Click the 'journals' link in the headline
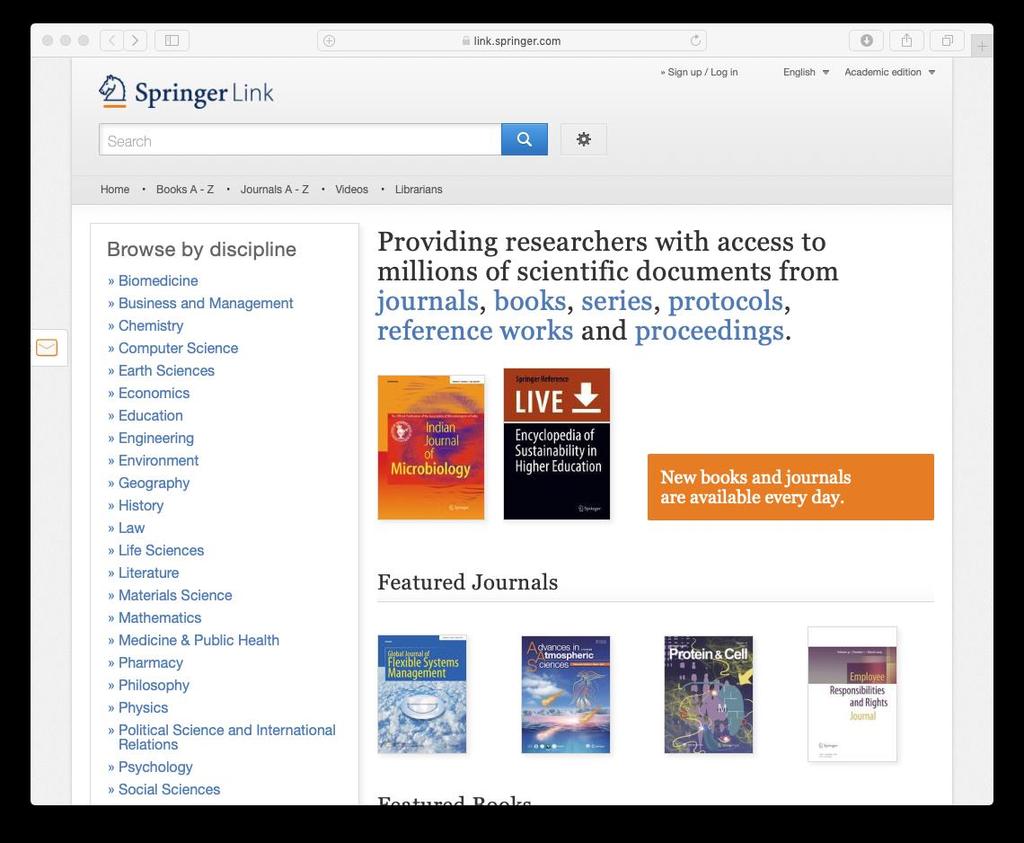 coord(428,302)
